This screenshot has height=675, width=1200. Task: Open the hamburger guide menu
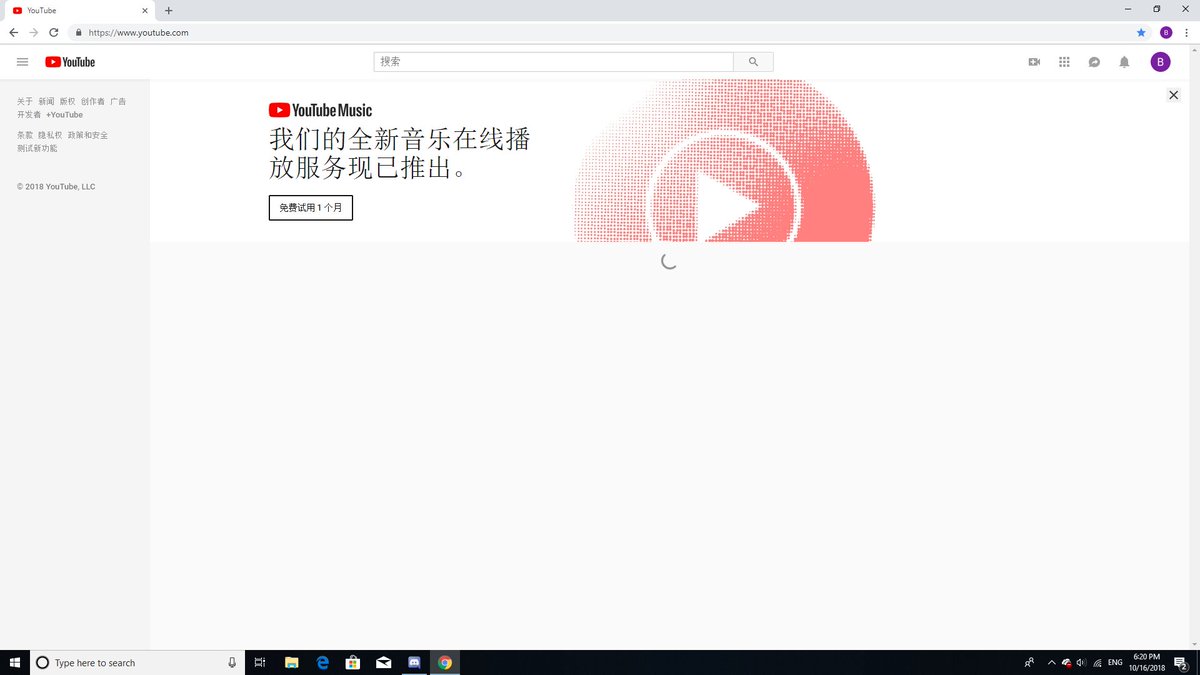[23, 62]
